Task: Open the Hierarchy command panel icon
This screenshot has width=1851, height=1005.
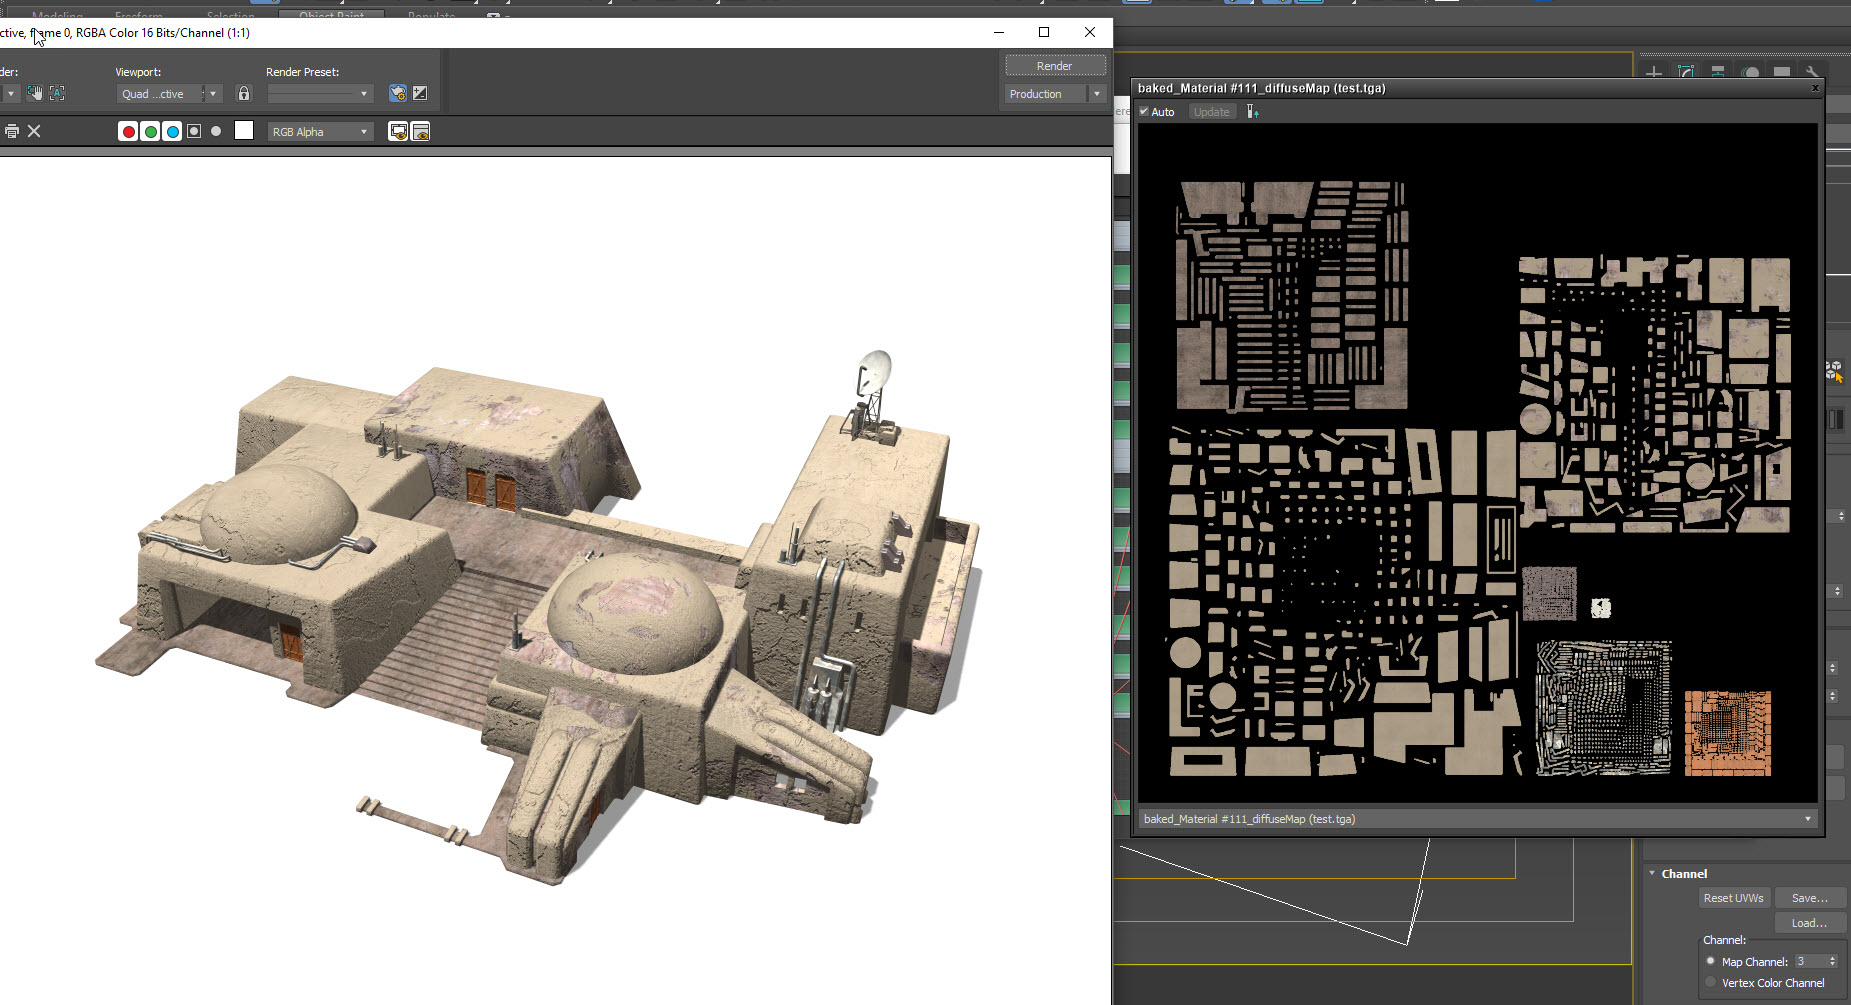Action: [1718, 73]
